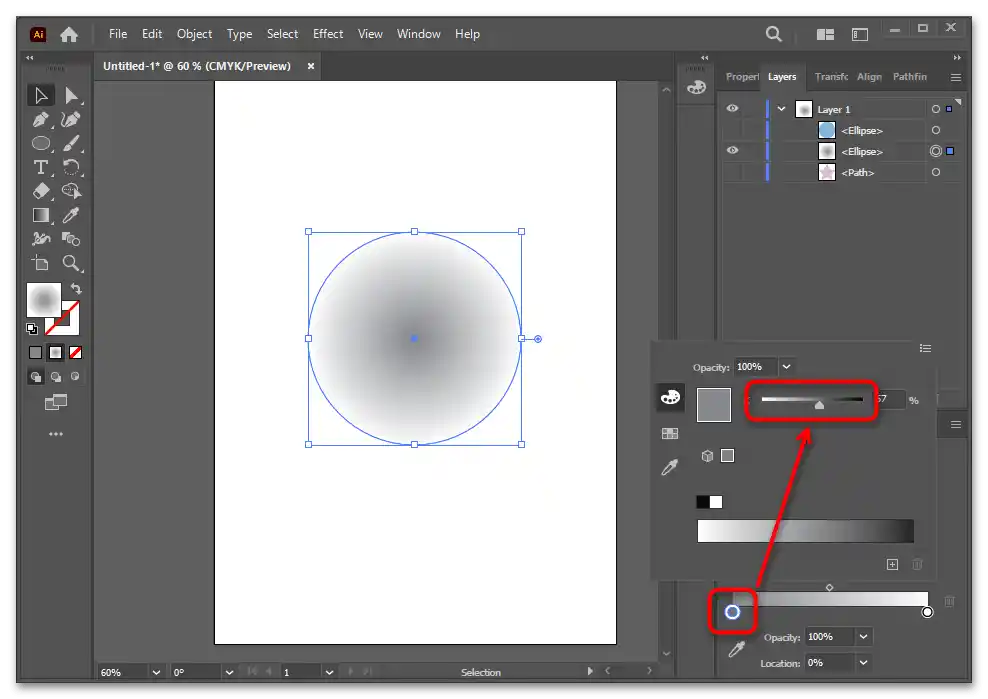Image resolution: width=988 pixels, height=699 pixels.
Task: Open the gradient stop Location dropdown
Action: pyautogui.click(x=864, y=662)
